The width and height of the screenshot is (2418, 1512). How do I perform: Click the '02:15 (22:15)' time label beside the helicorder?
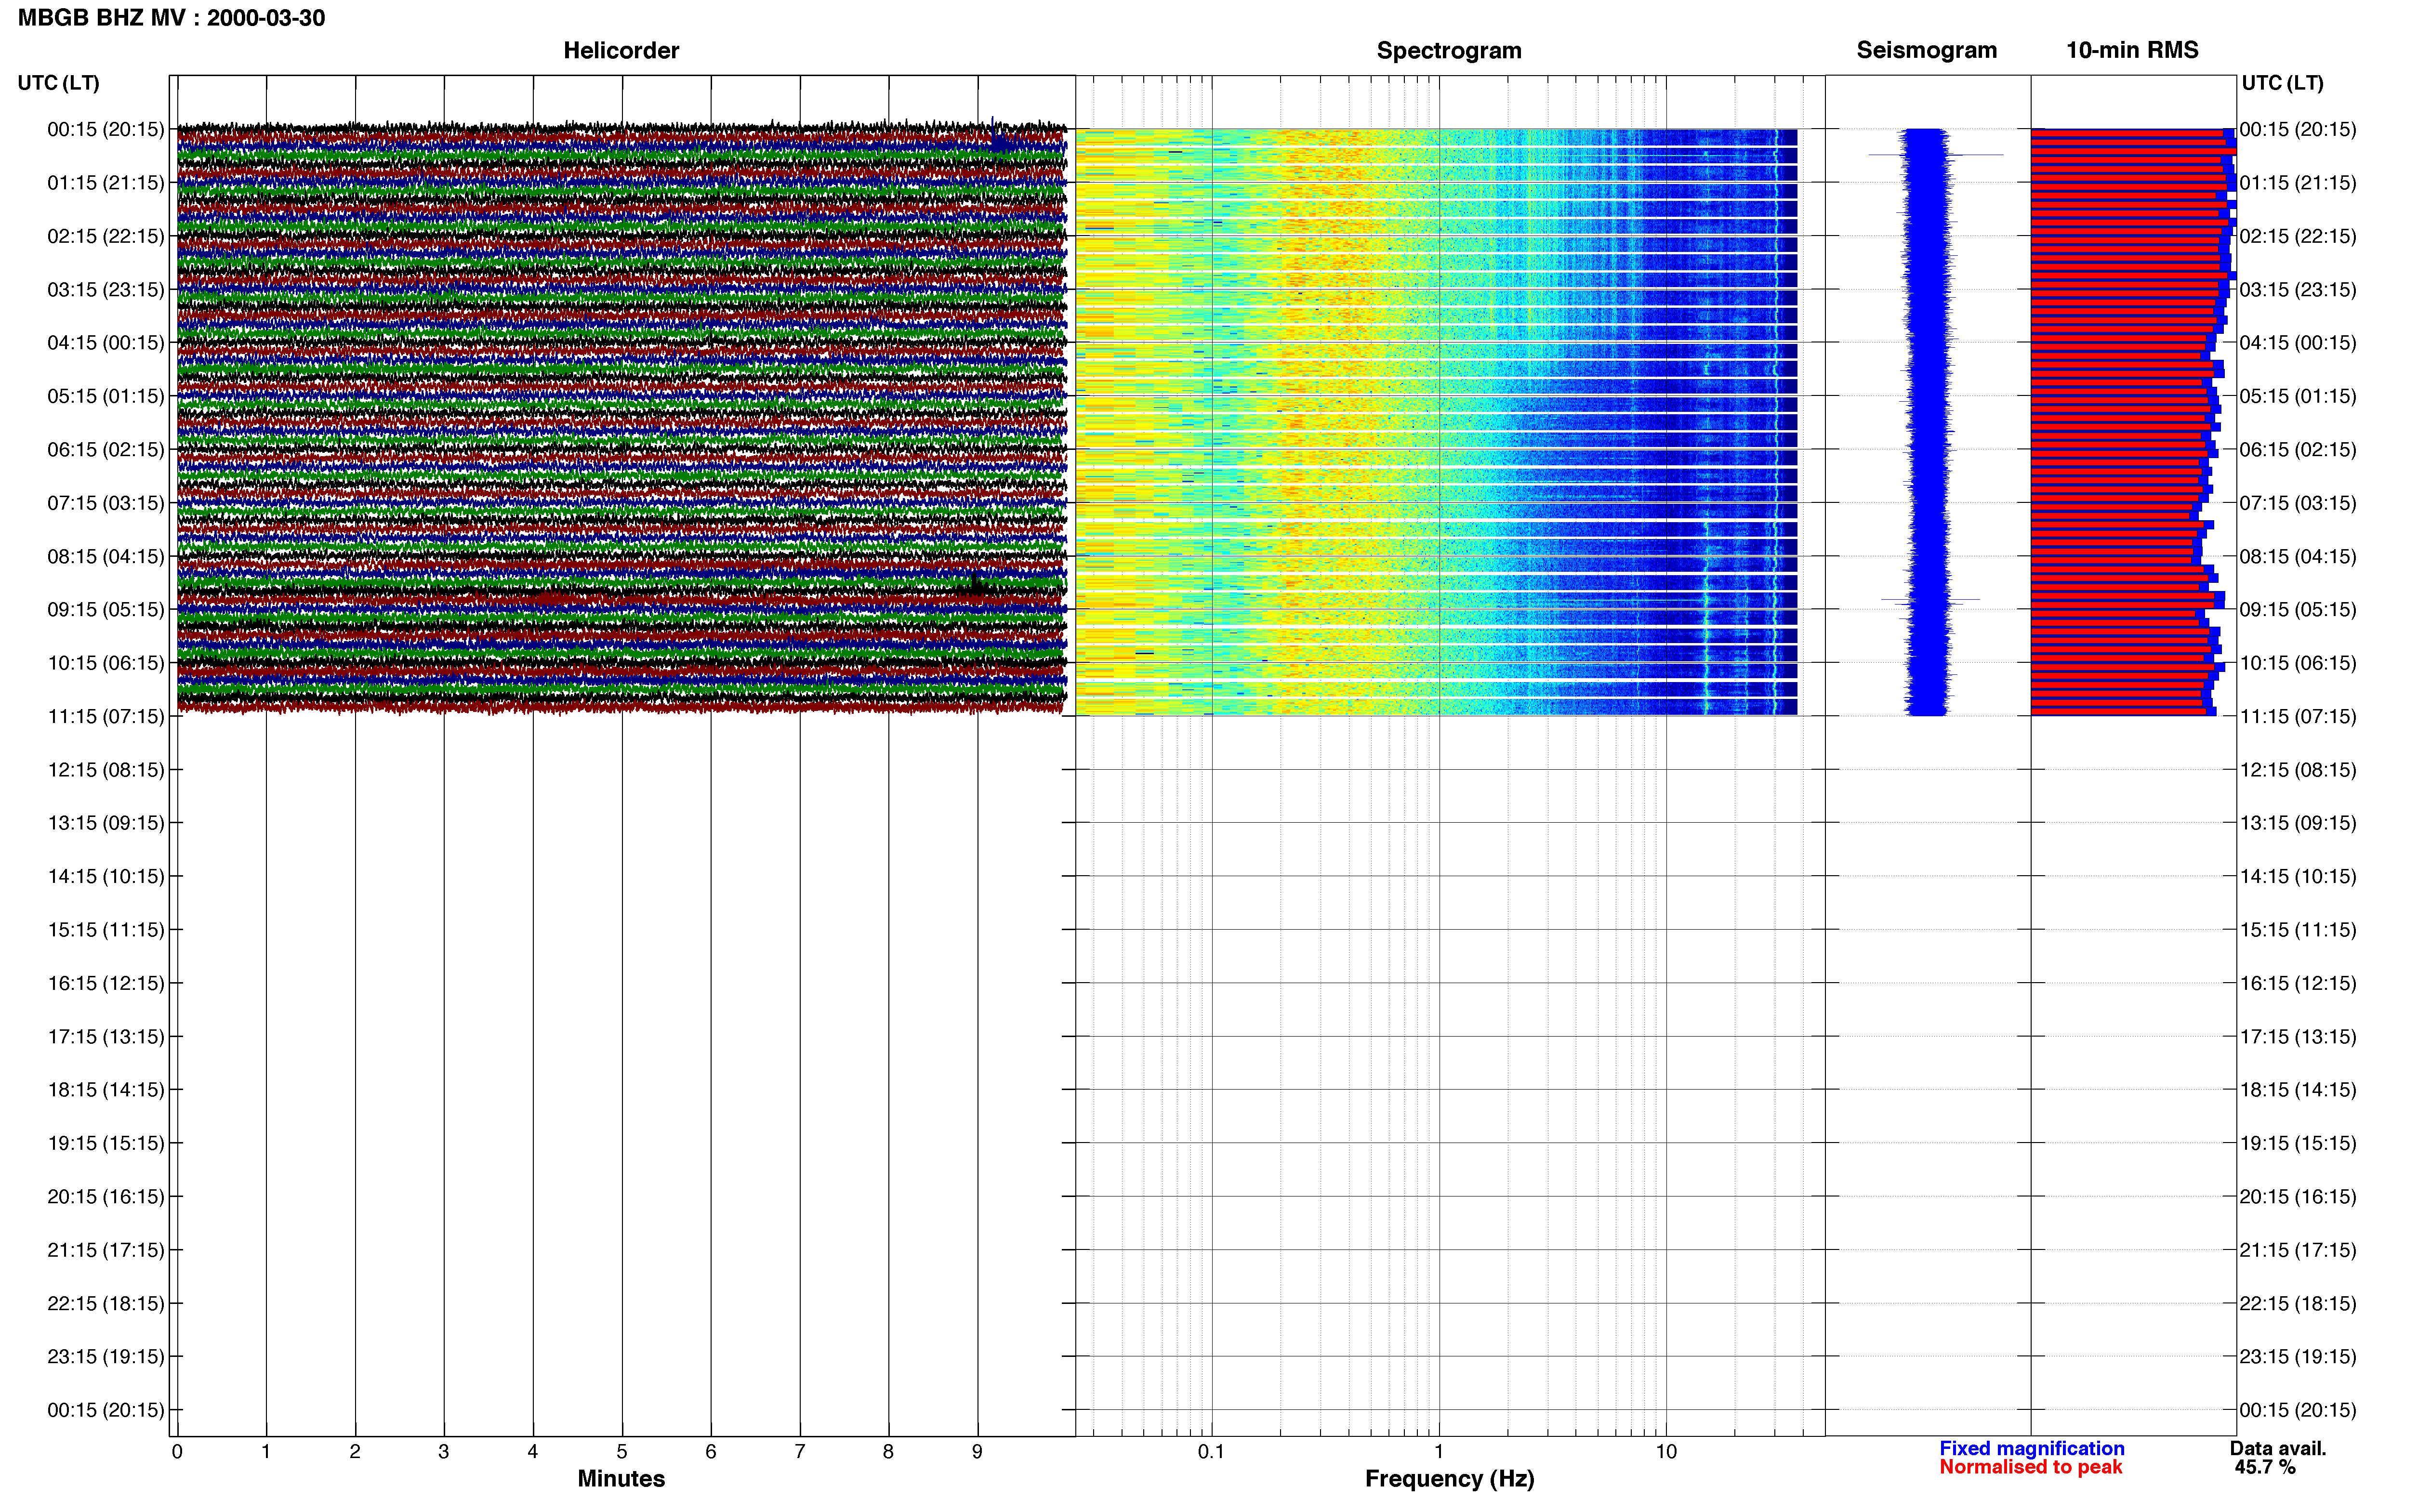(x=105, y=236)
